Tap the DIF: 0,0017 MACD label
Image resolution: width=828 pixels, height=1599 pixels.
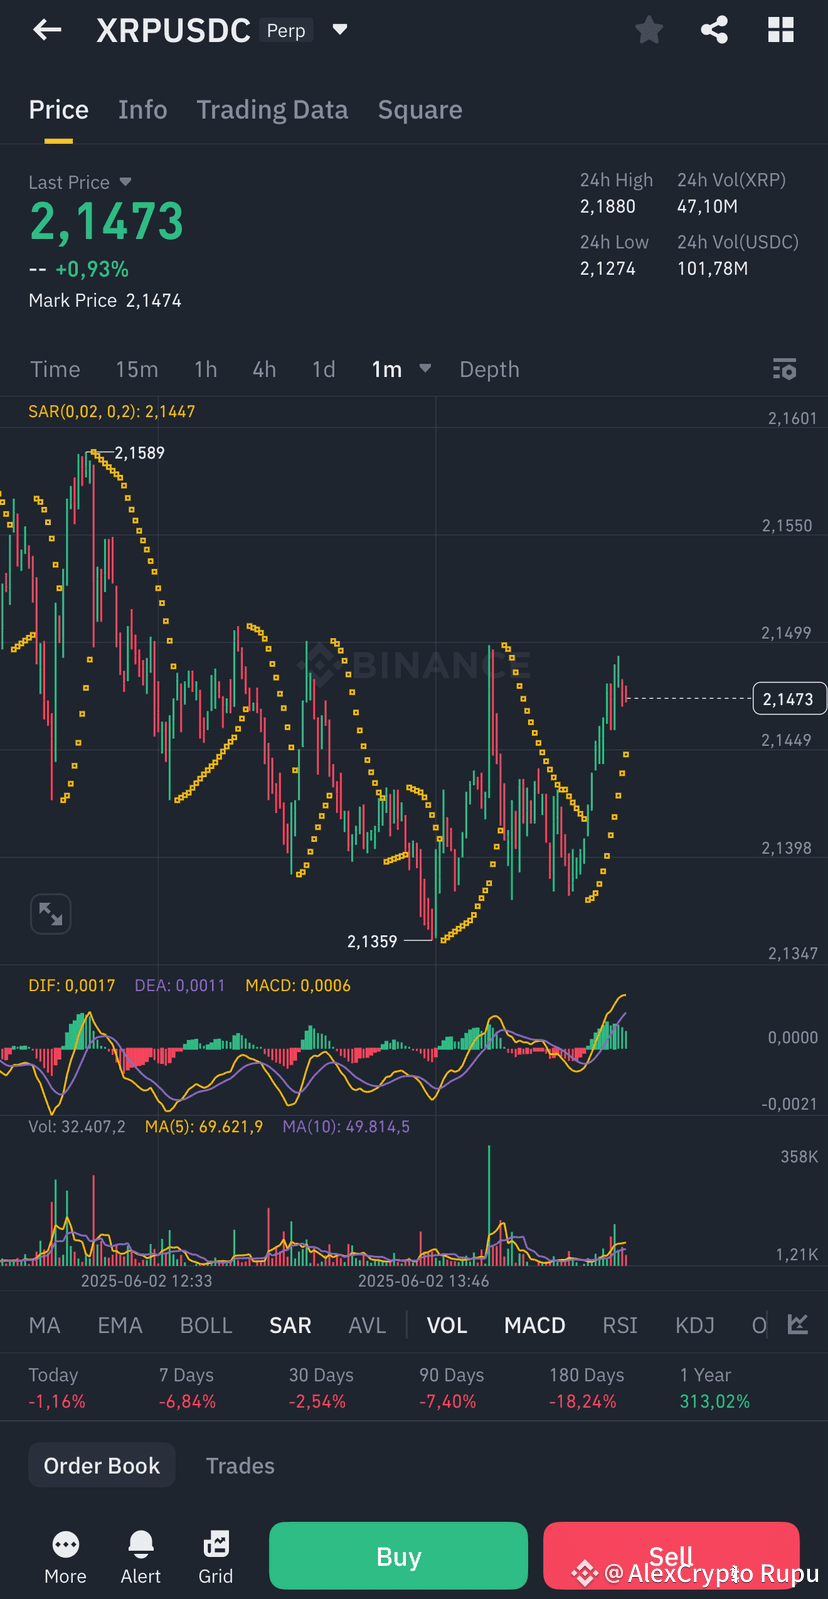pyautogui.click(x=72, y=985)
